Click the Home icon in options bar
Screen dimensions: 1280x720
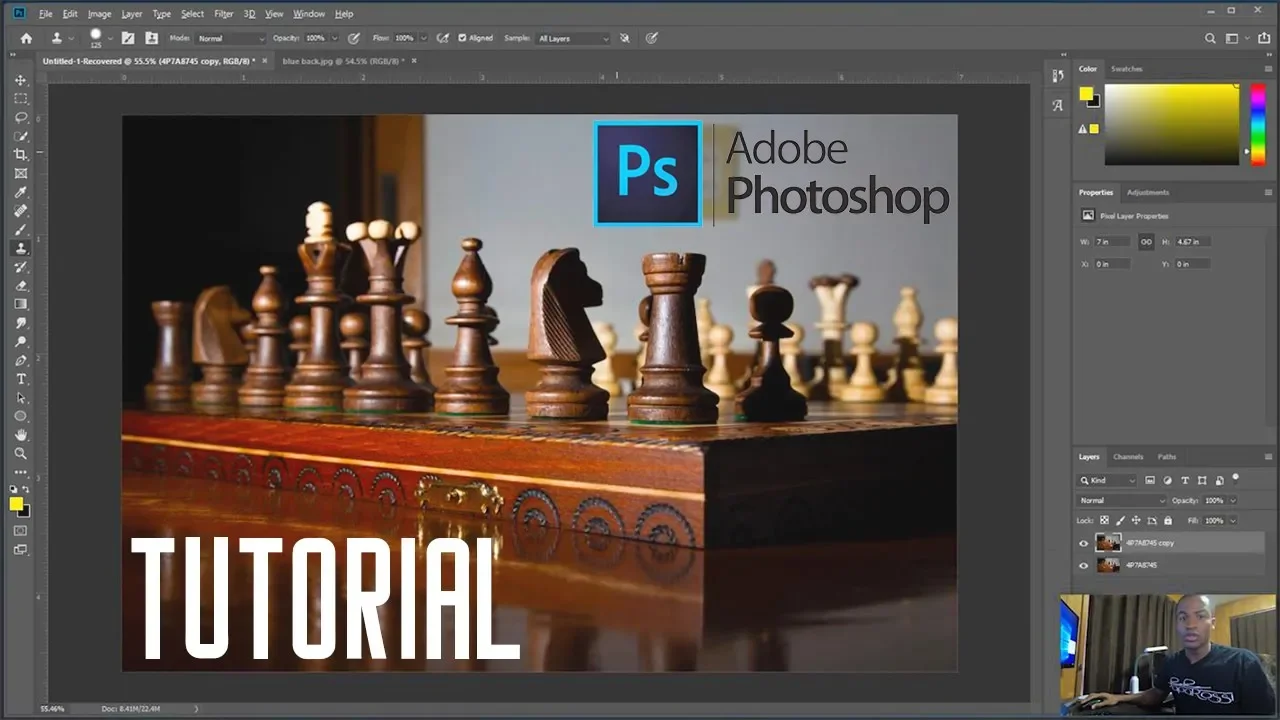click(x=26, y=38)
